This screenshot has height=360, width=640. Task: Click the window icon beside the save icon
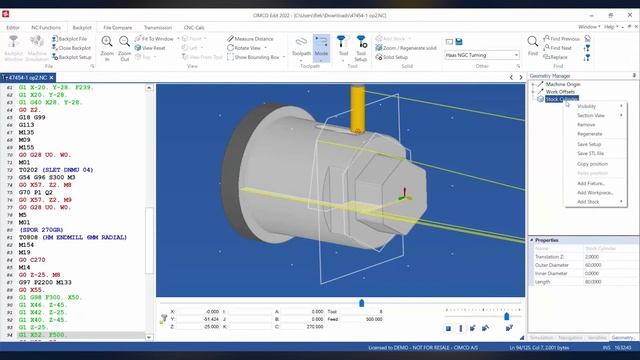(x=449, y=42)
